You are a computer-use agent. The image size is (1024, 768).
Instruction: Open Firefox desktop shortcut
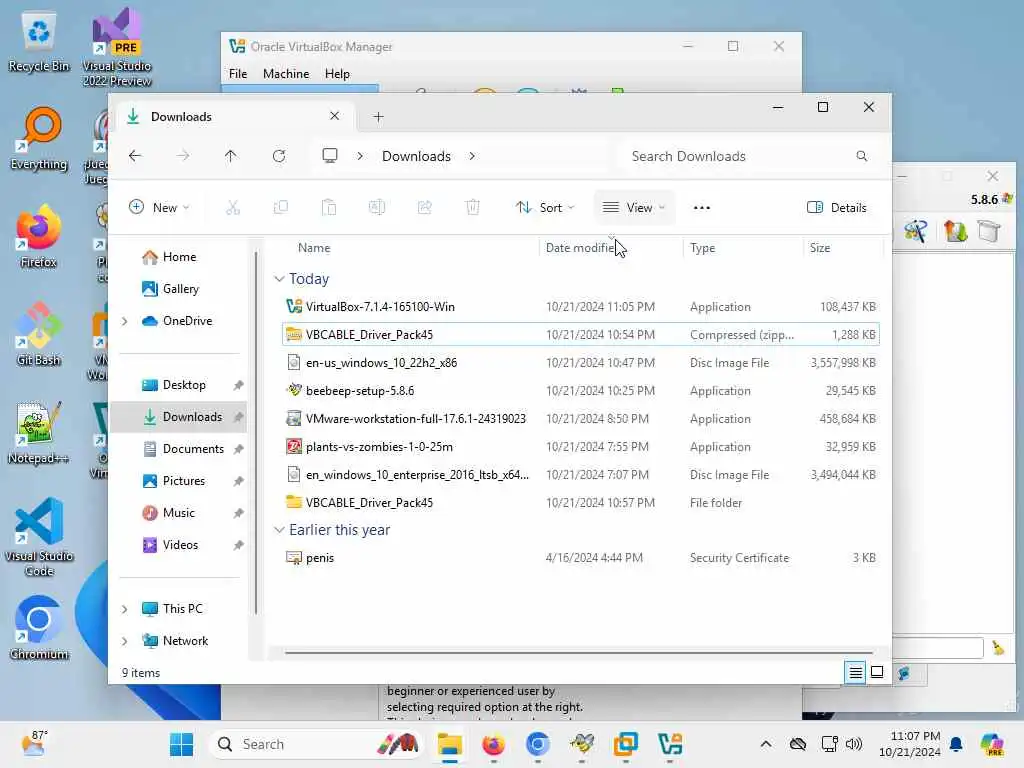pos(39,237)
